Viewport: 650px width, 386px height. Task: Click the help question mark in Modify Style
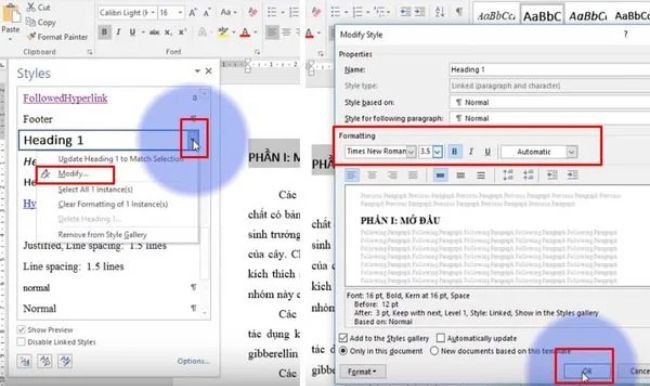626,35
